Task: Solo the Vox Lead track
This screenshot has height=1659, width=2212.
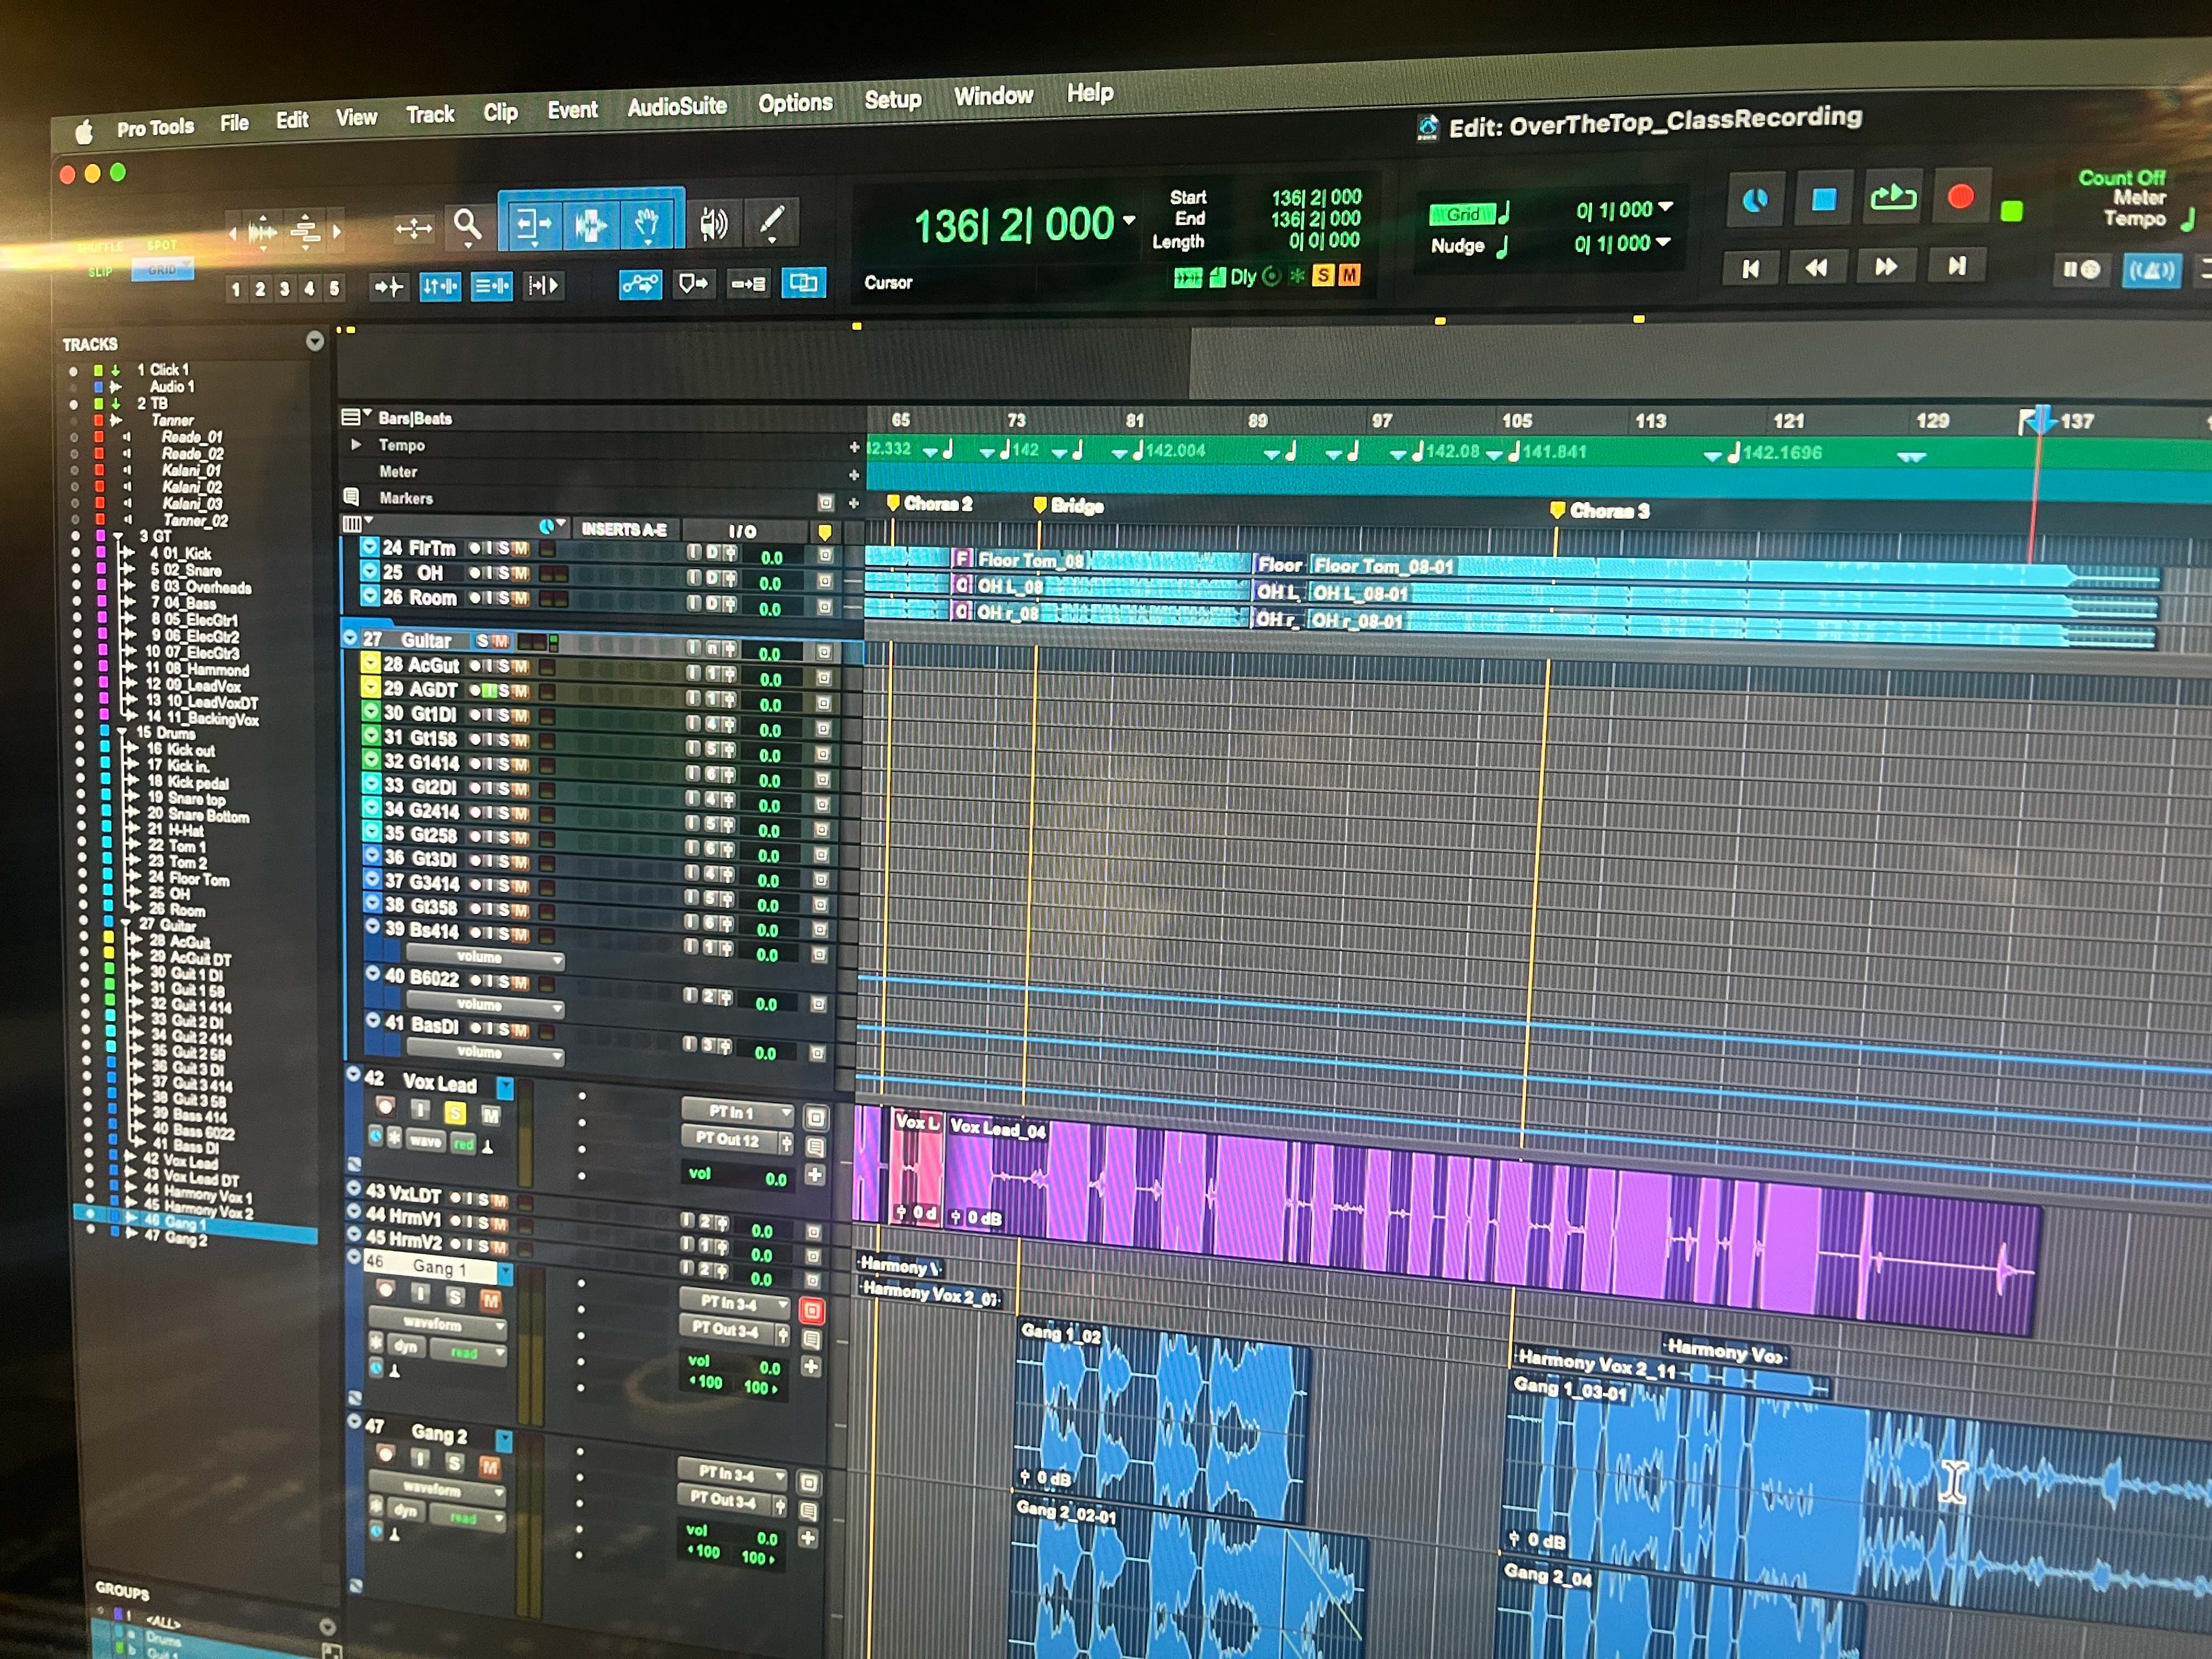Action: tap(455, 1113)
